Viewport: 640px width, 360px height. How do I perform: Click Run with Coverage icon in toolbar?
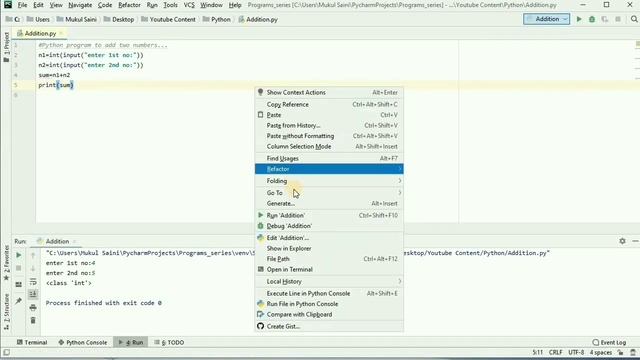tap(605, 19)
